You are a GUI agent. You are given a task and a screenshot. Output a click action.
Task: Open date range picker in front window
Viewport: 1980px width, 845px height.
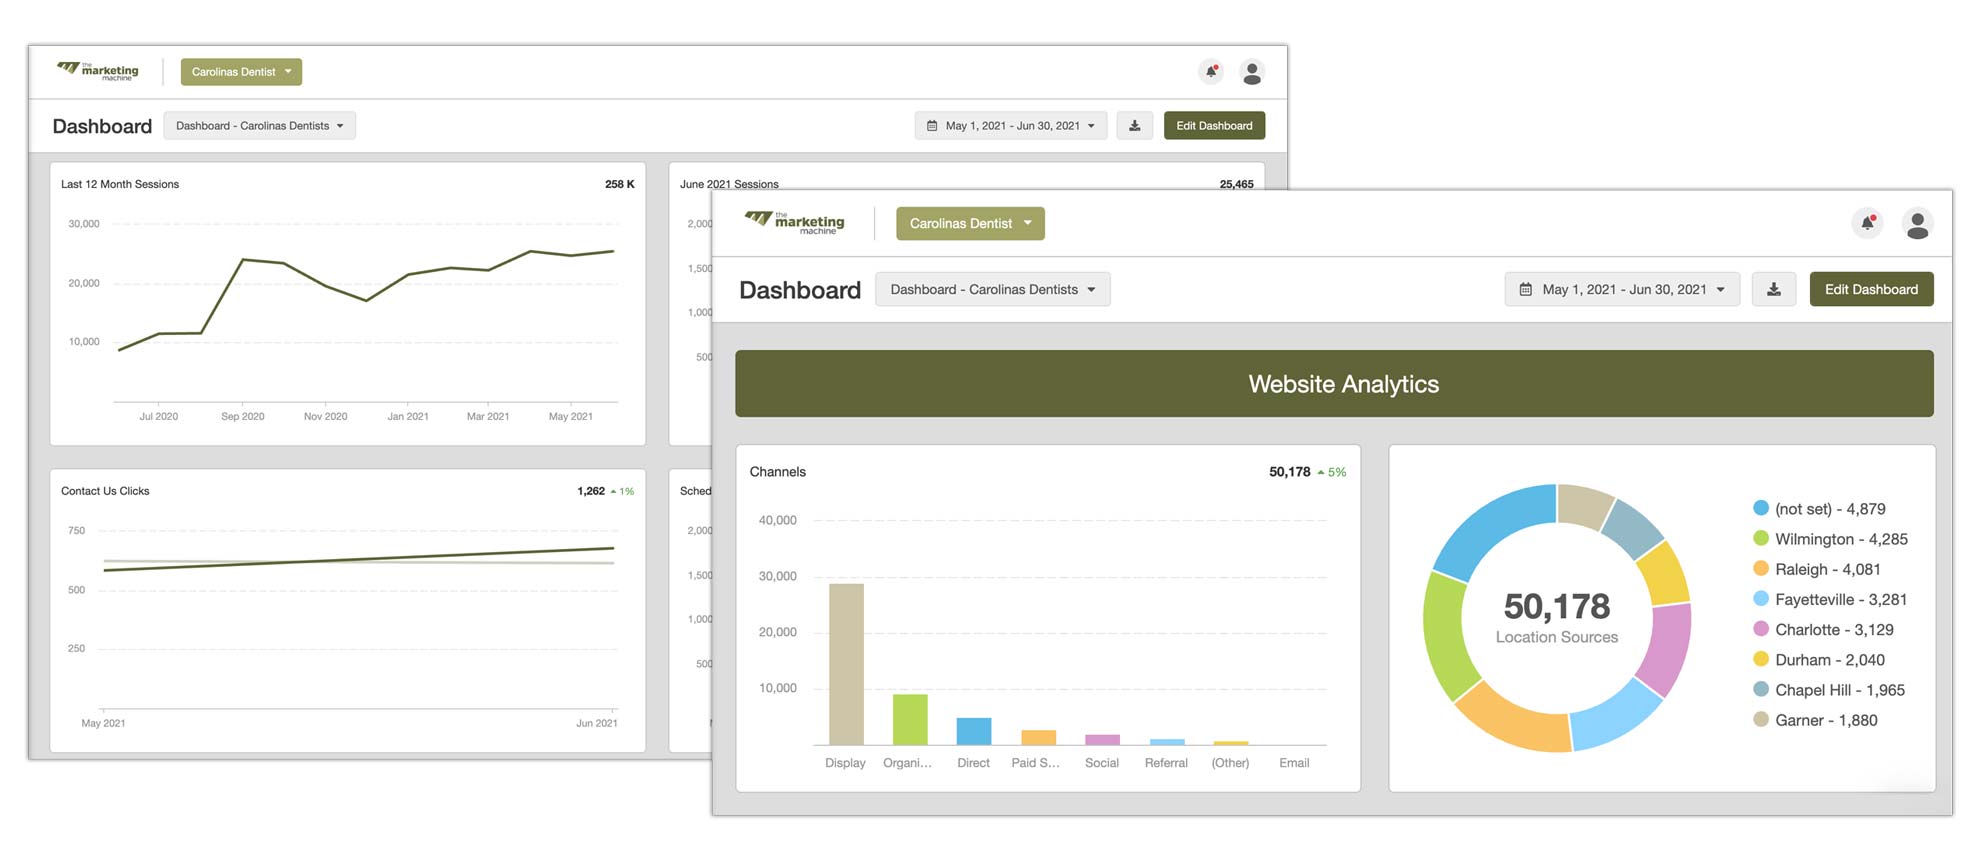click(x=1622, y=289)
